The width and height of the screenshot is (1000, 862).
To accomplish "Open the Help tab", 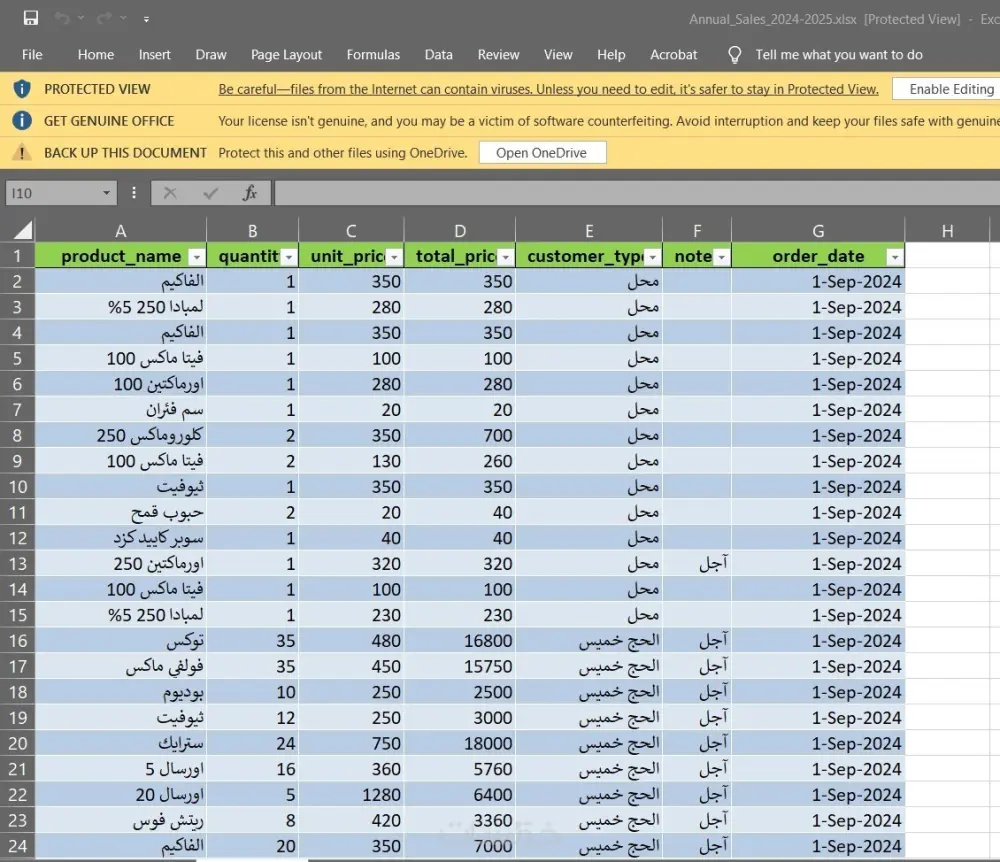I will (611, 55).
